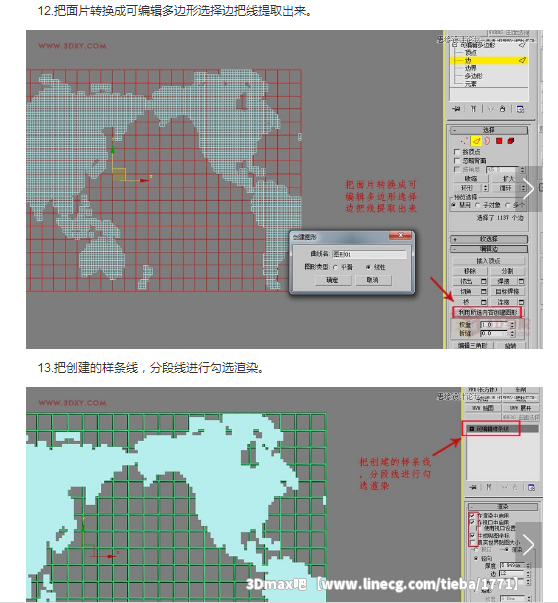Expand the 软选择 (Soft Selection) rollout

[x=489, y=239]
